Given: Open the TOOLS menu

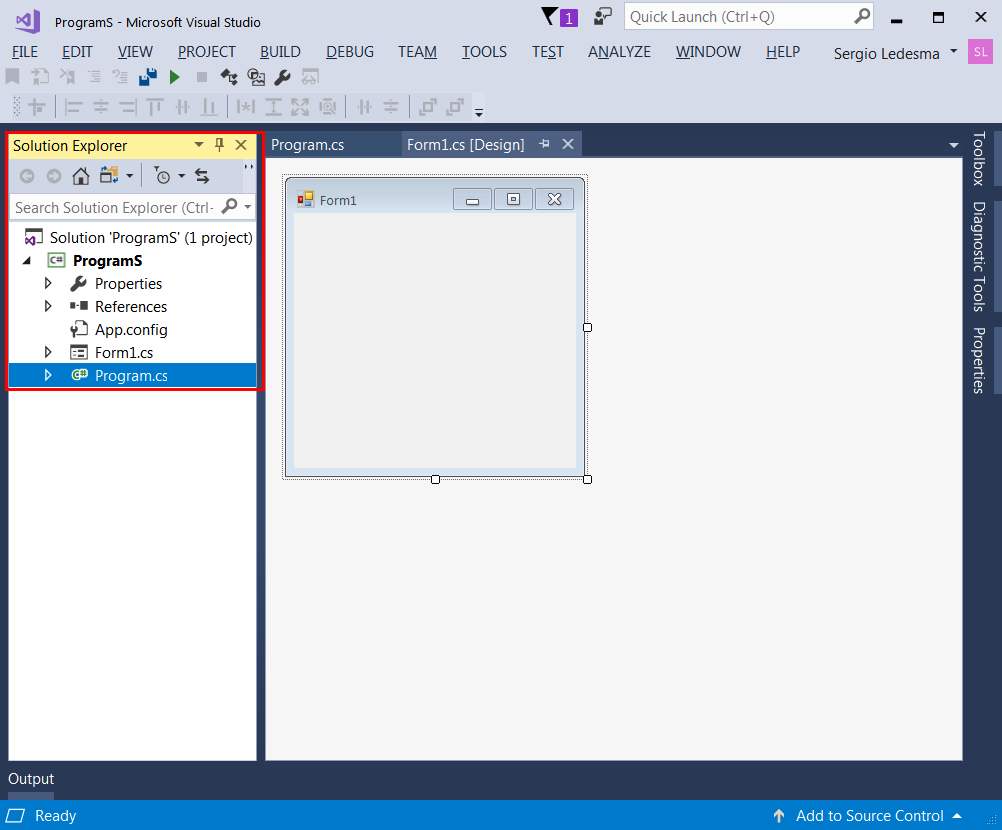Looking at the screenshot, I should coord(484,52).
